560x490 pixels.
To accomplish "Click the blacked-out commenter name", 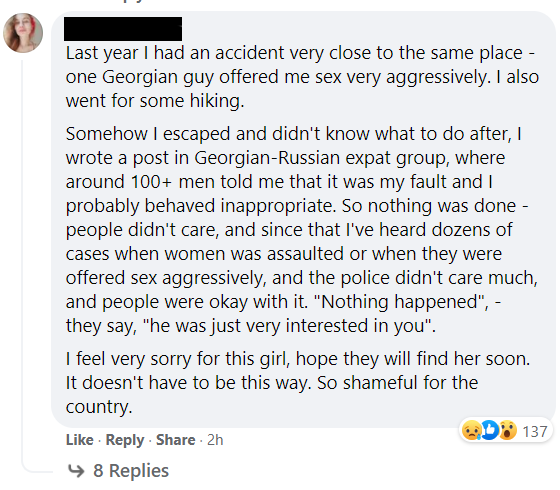I will click(x=123, y=29).
